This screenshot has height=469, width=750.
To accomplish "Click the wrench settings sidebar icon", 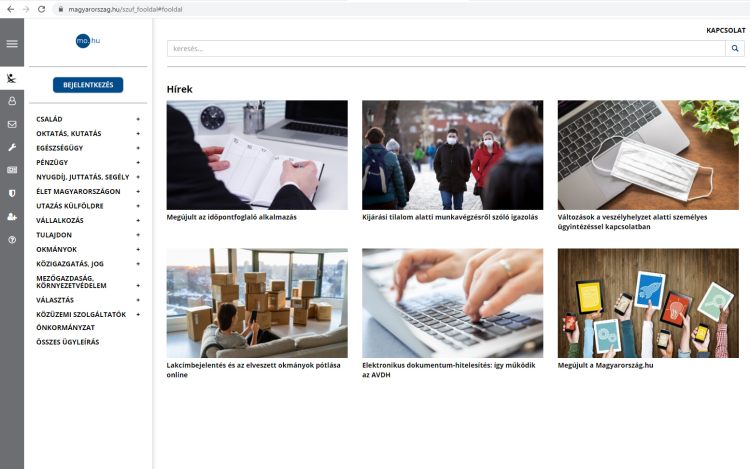I will coord(12,147).
